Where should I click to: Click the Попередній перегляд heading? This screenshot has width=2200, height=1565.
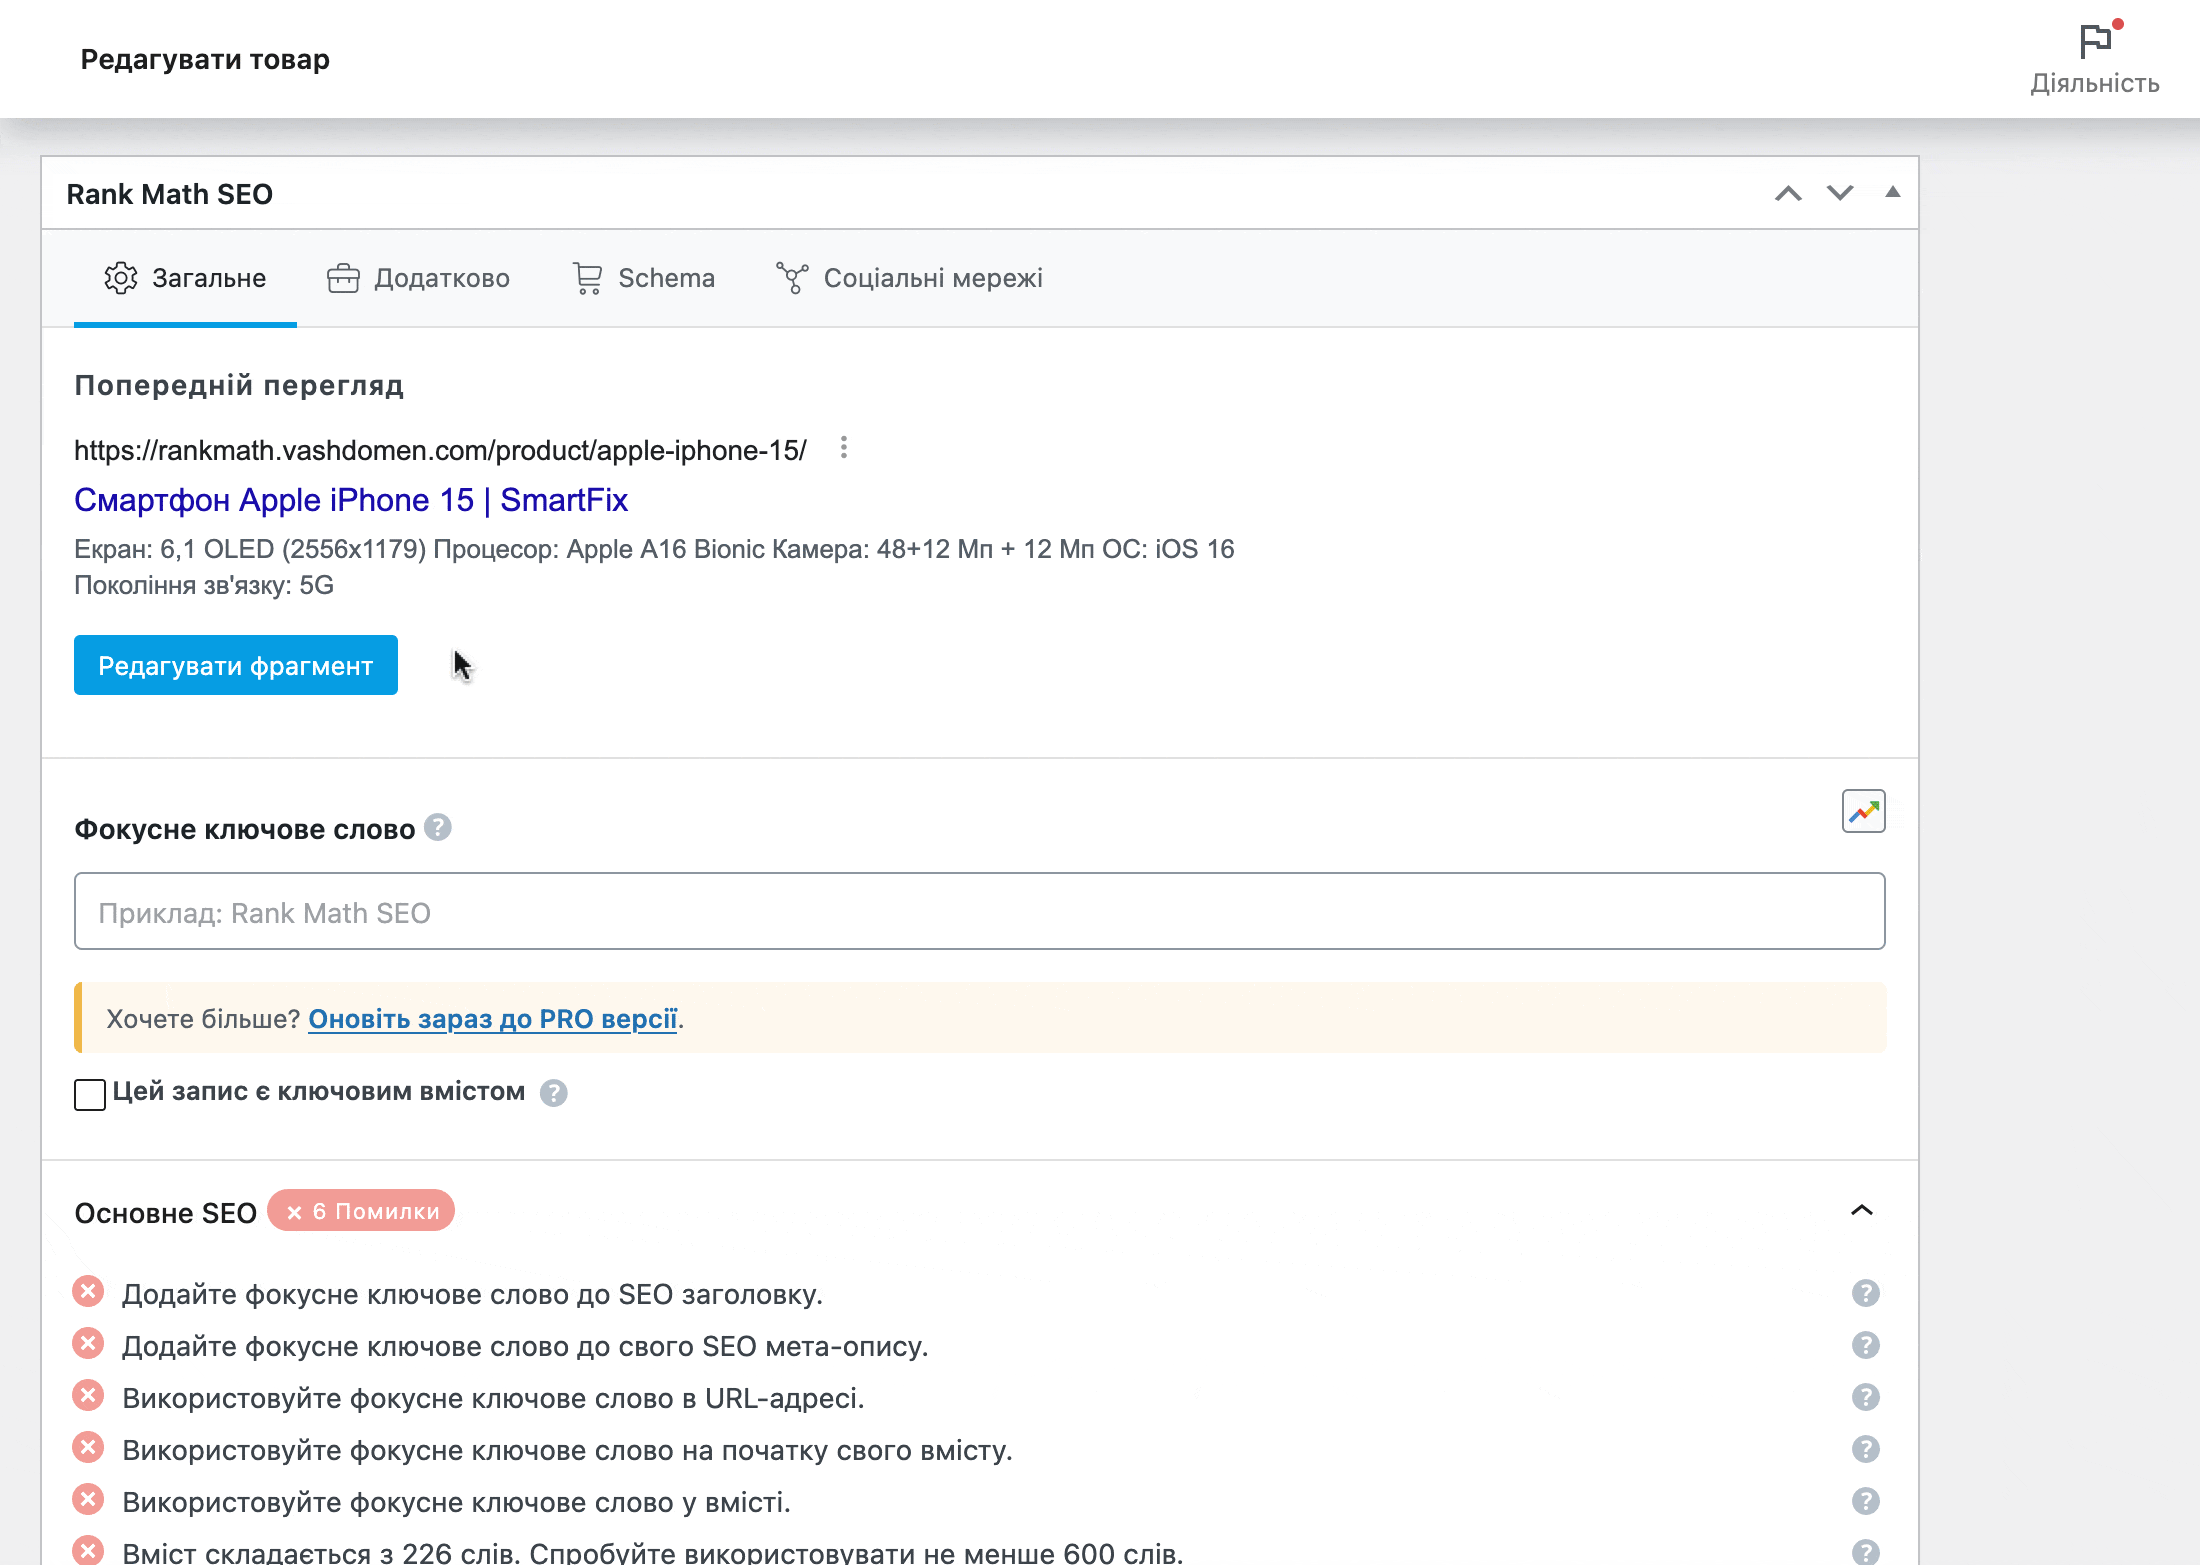239,386
